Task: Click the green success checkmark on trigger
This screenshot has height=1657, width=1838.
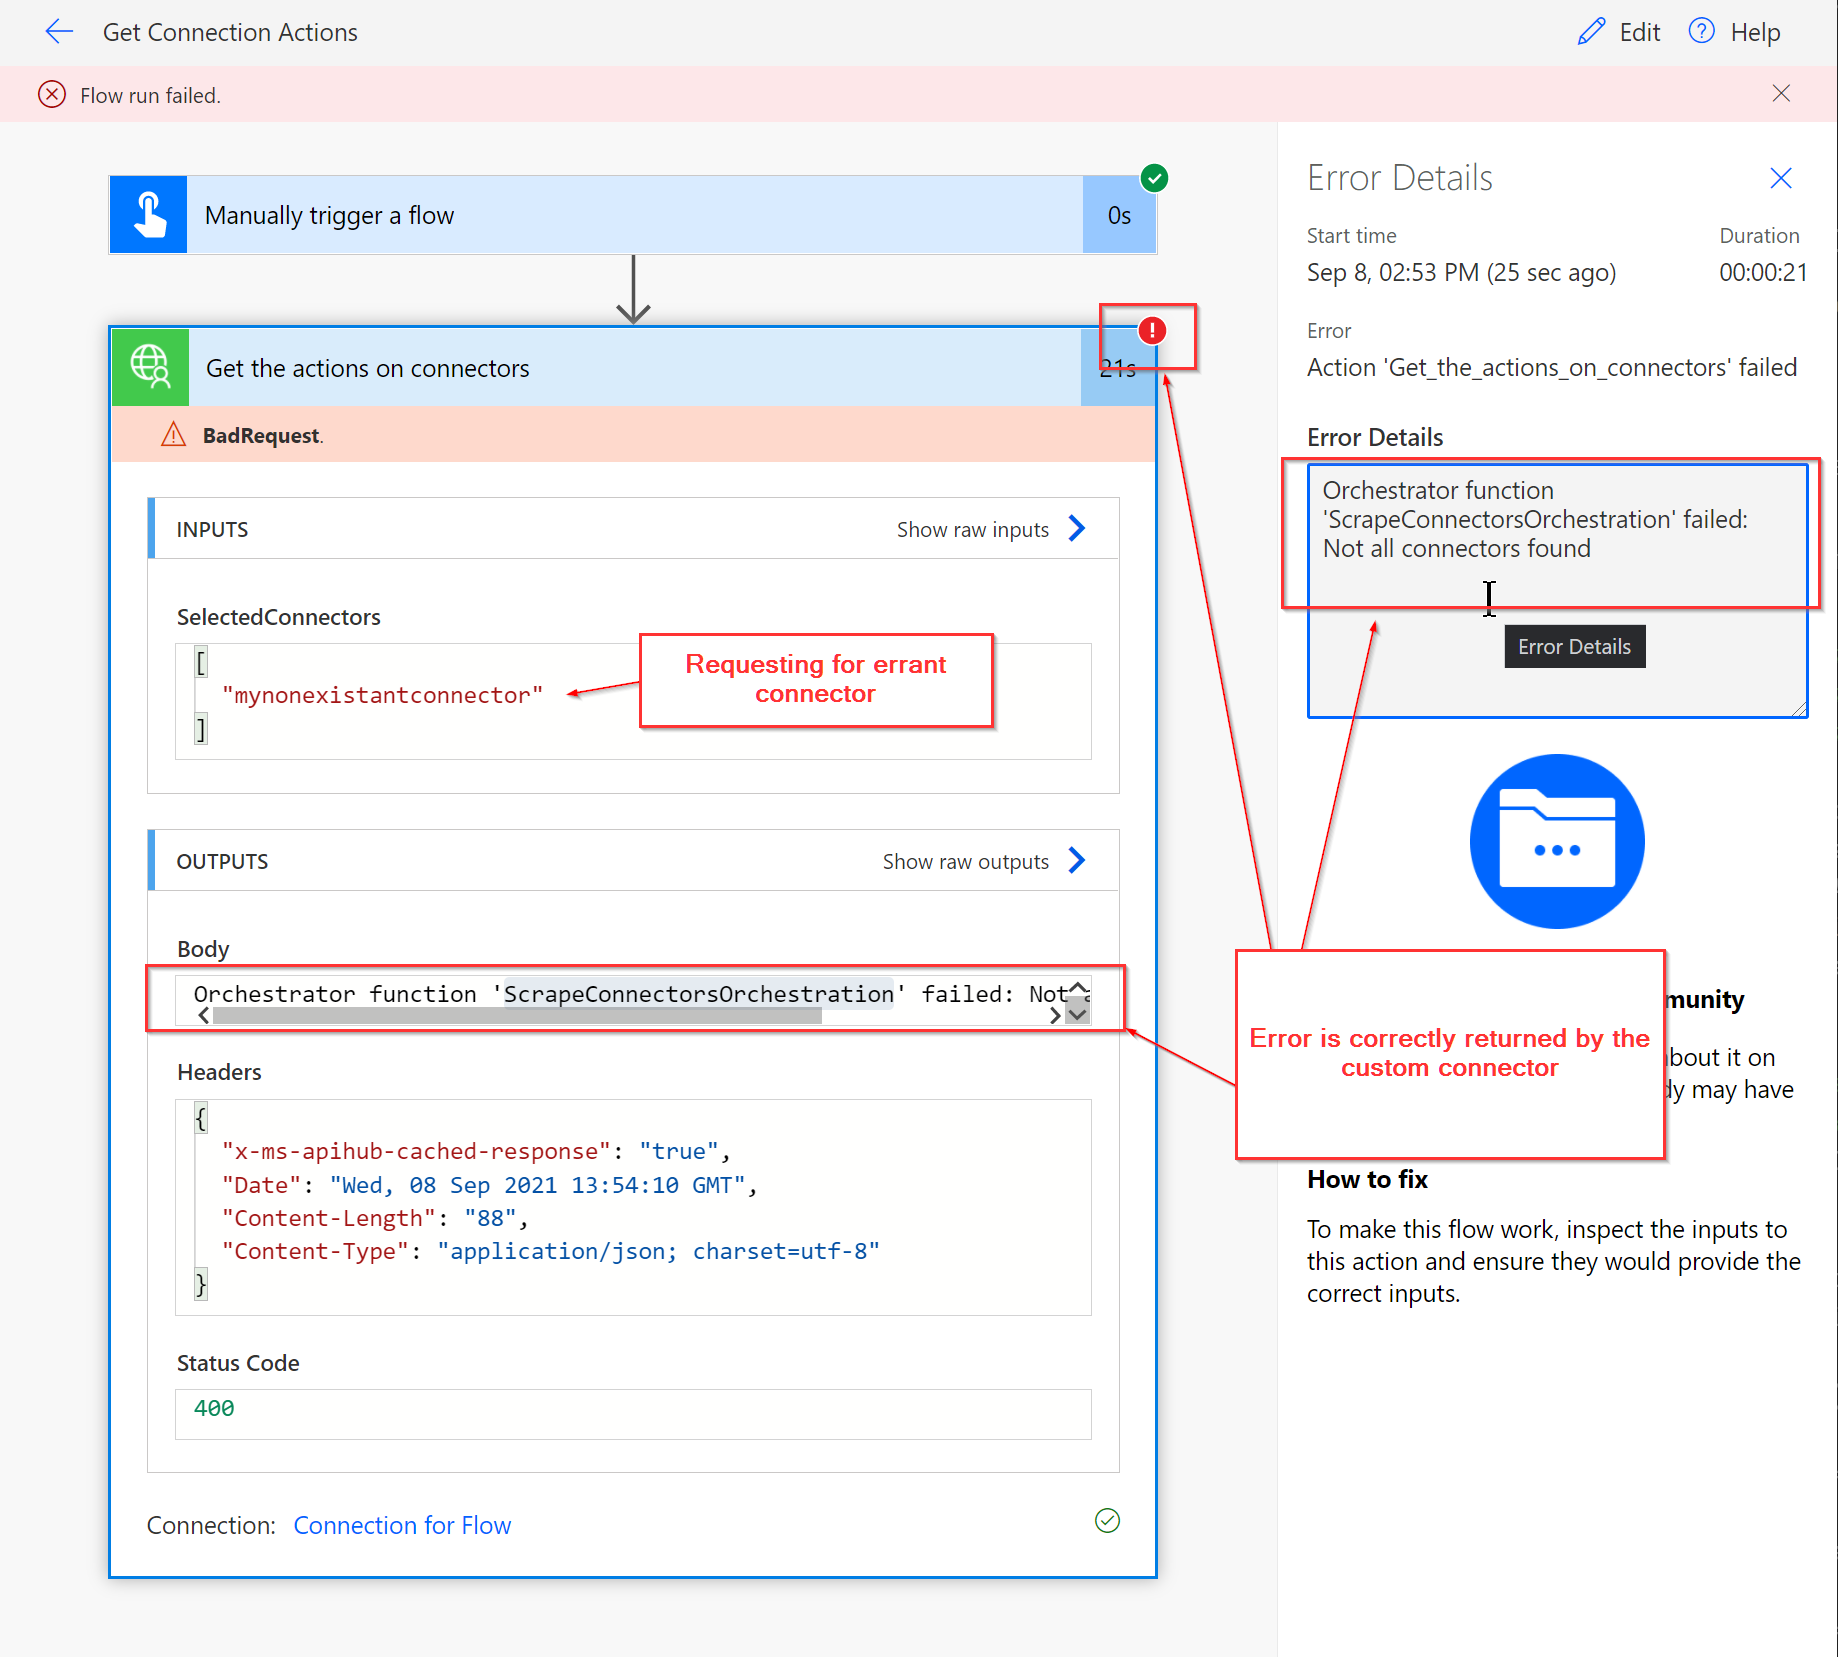Action: point(1154,179)
